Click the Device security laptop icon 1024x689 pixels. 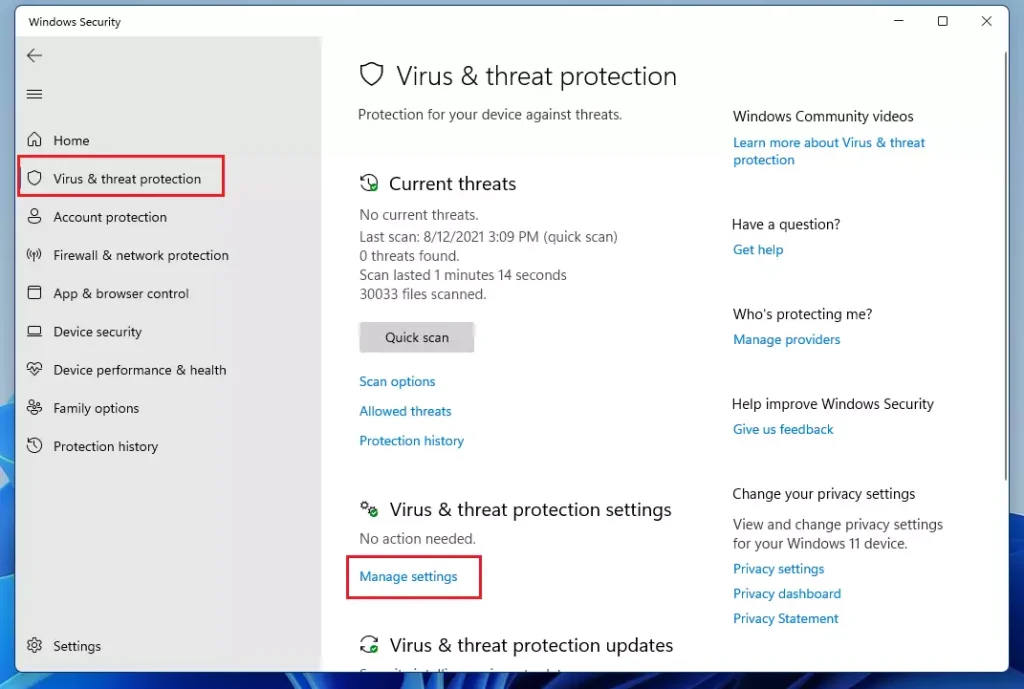35,331
